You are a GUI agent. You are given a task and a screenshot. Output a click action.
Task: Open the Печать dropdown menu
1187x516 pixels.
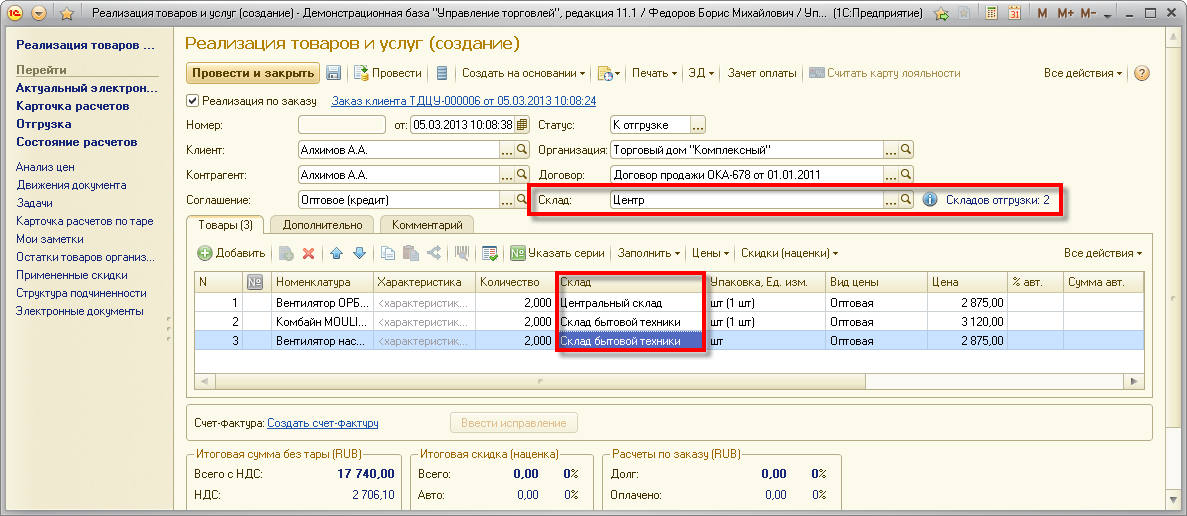click(x=654, y=73)
